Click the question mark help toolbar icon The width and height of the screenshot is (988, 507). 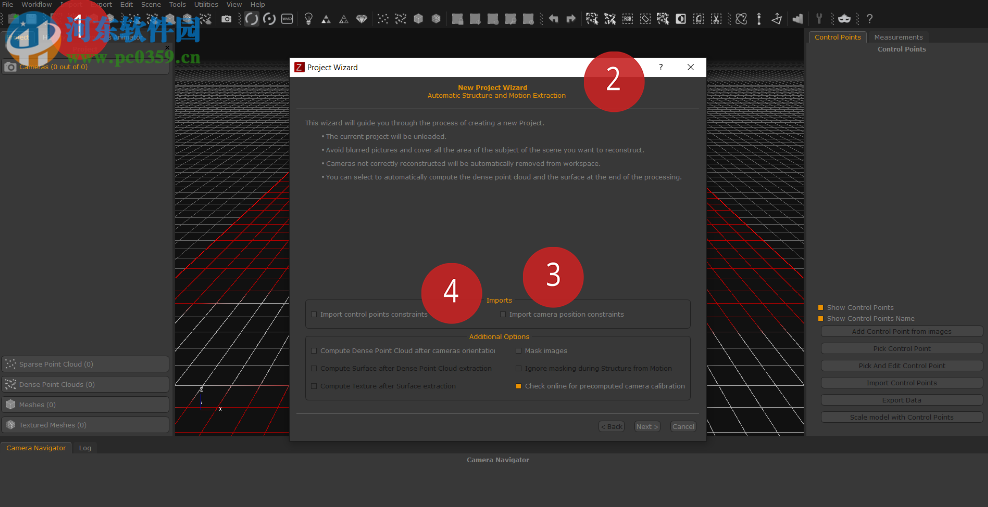[x=869, y=19]
